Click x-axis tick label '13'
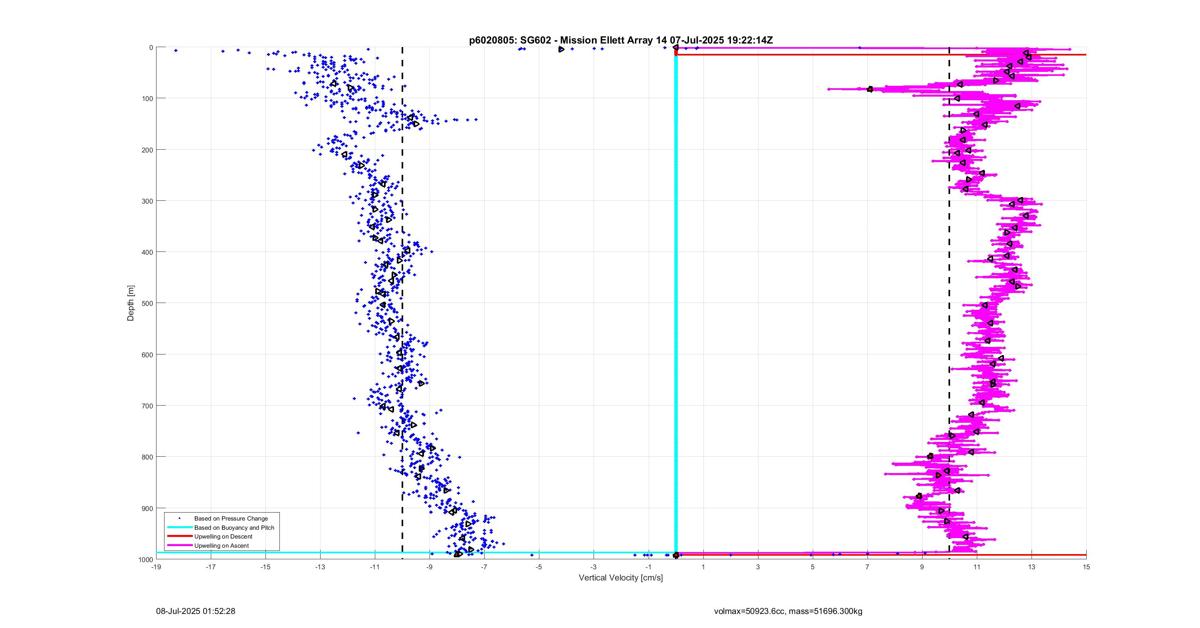Viewport: 1200px width, 628px height. (1031, 567)
